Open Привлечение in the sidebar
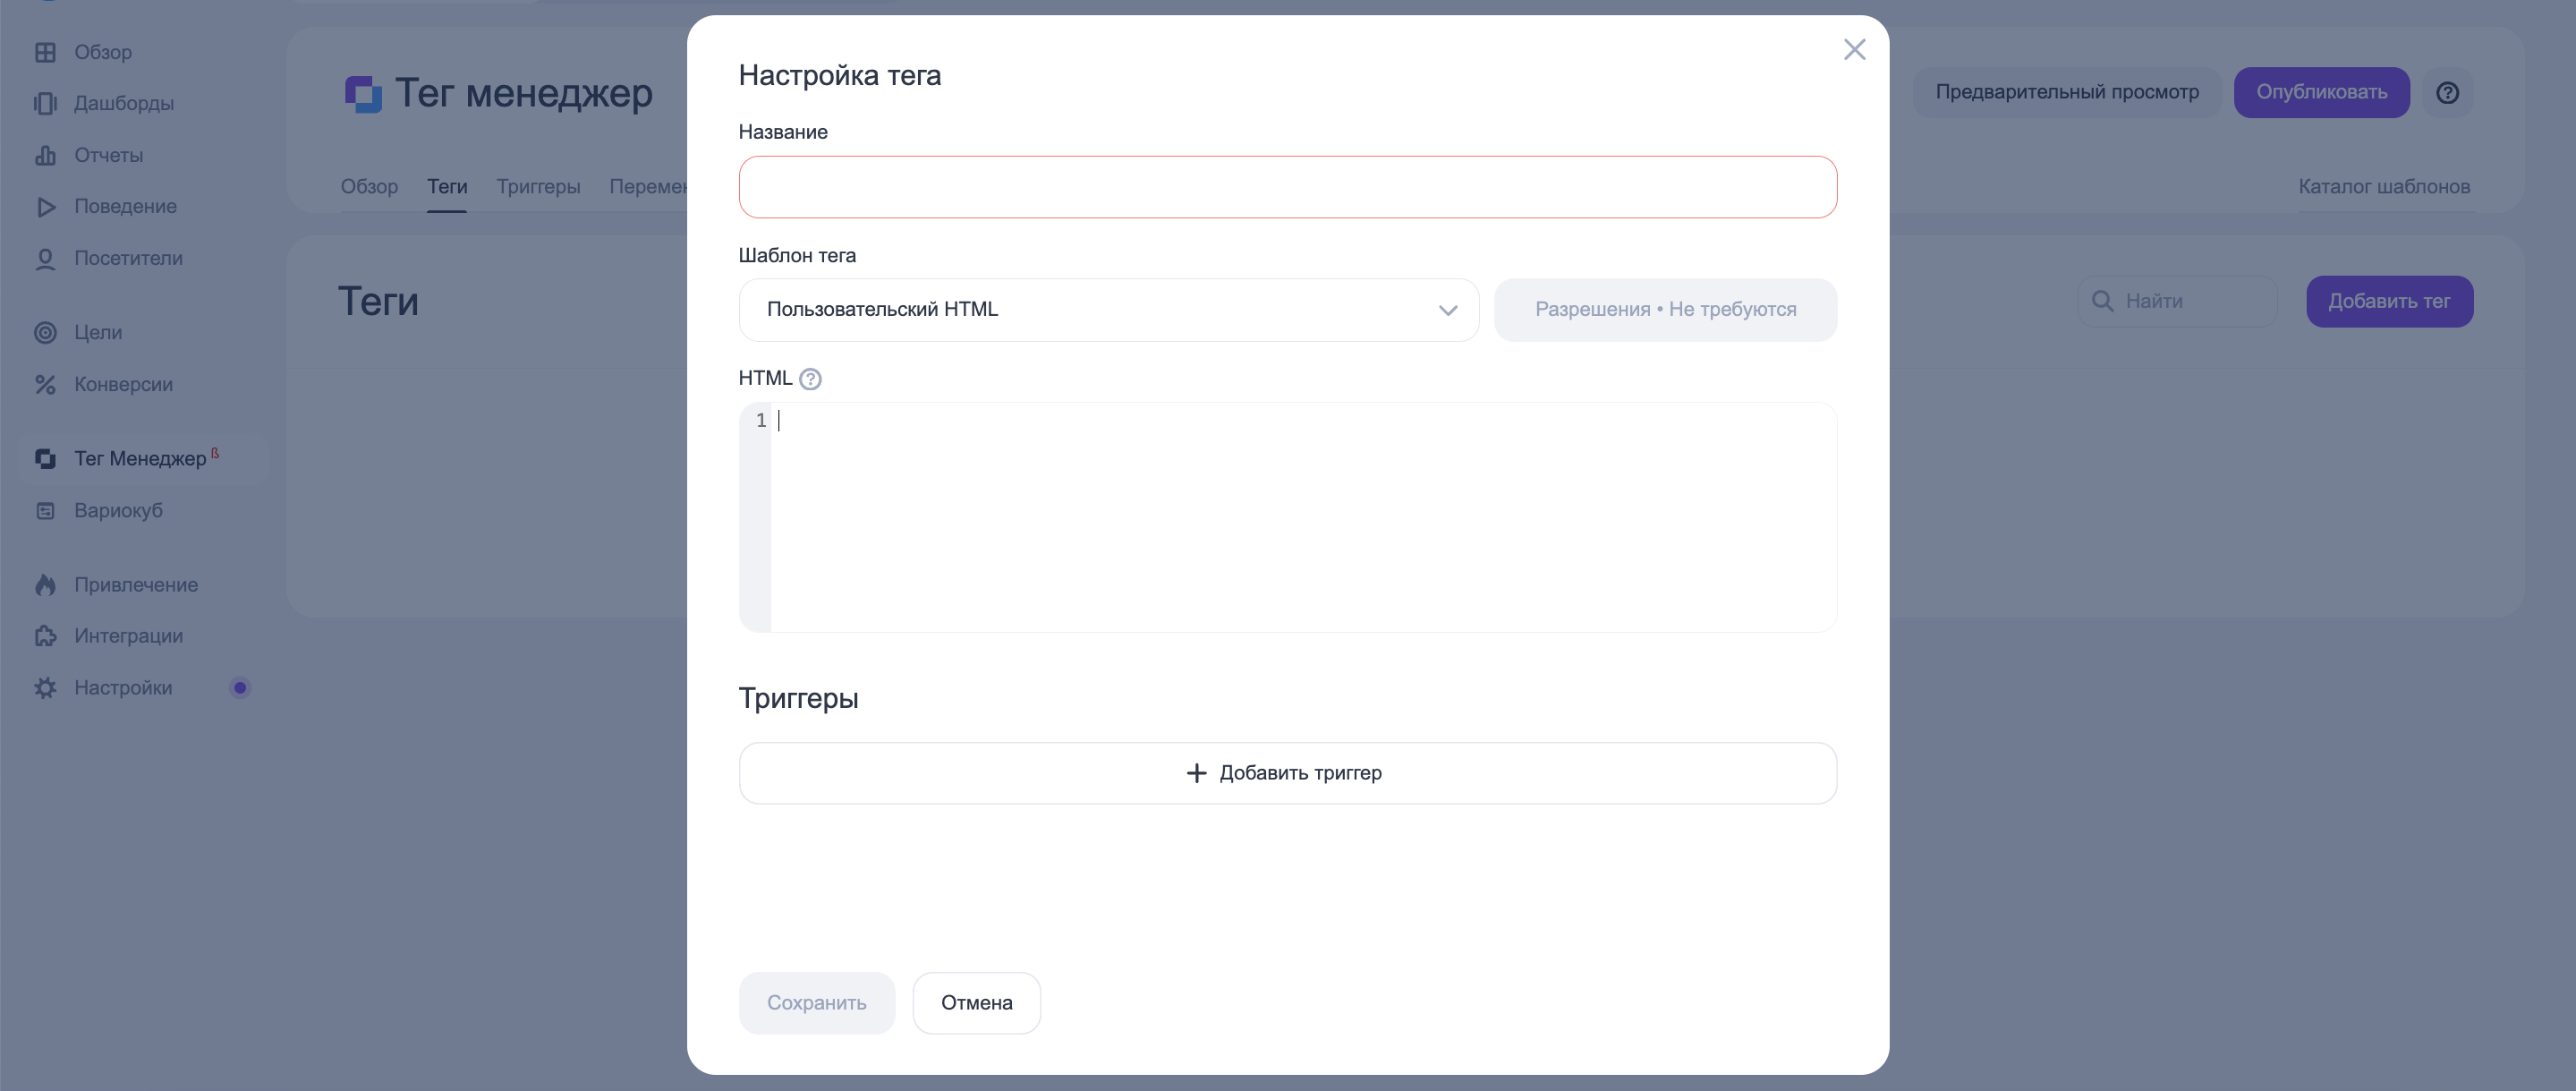This screenshot has height=1091, width=2576. click(136, 585)
